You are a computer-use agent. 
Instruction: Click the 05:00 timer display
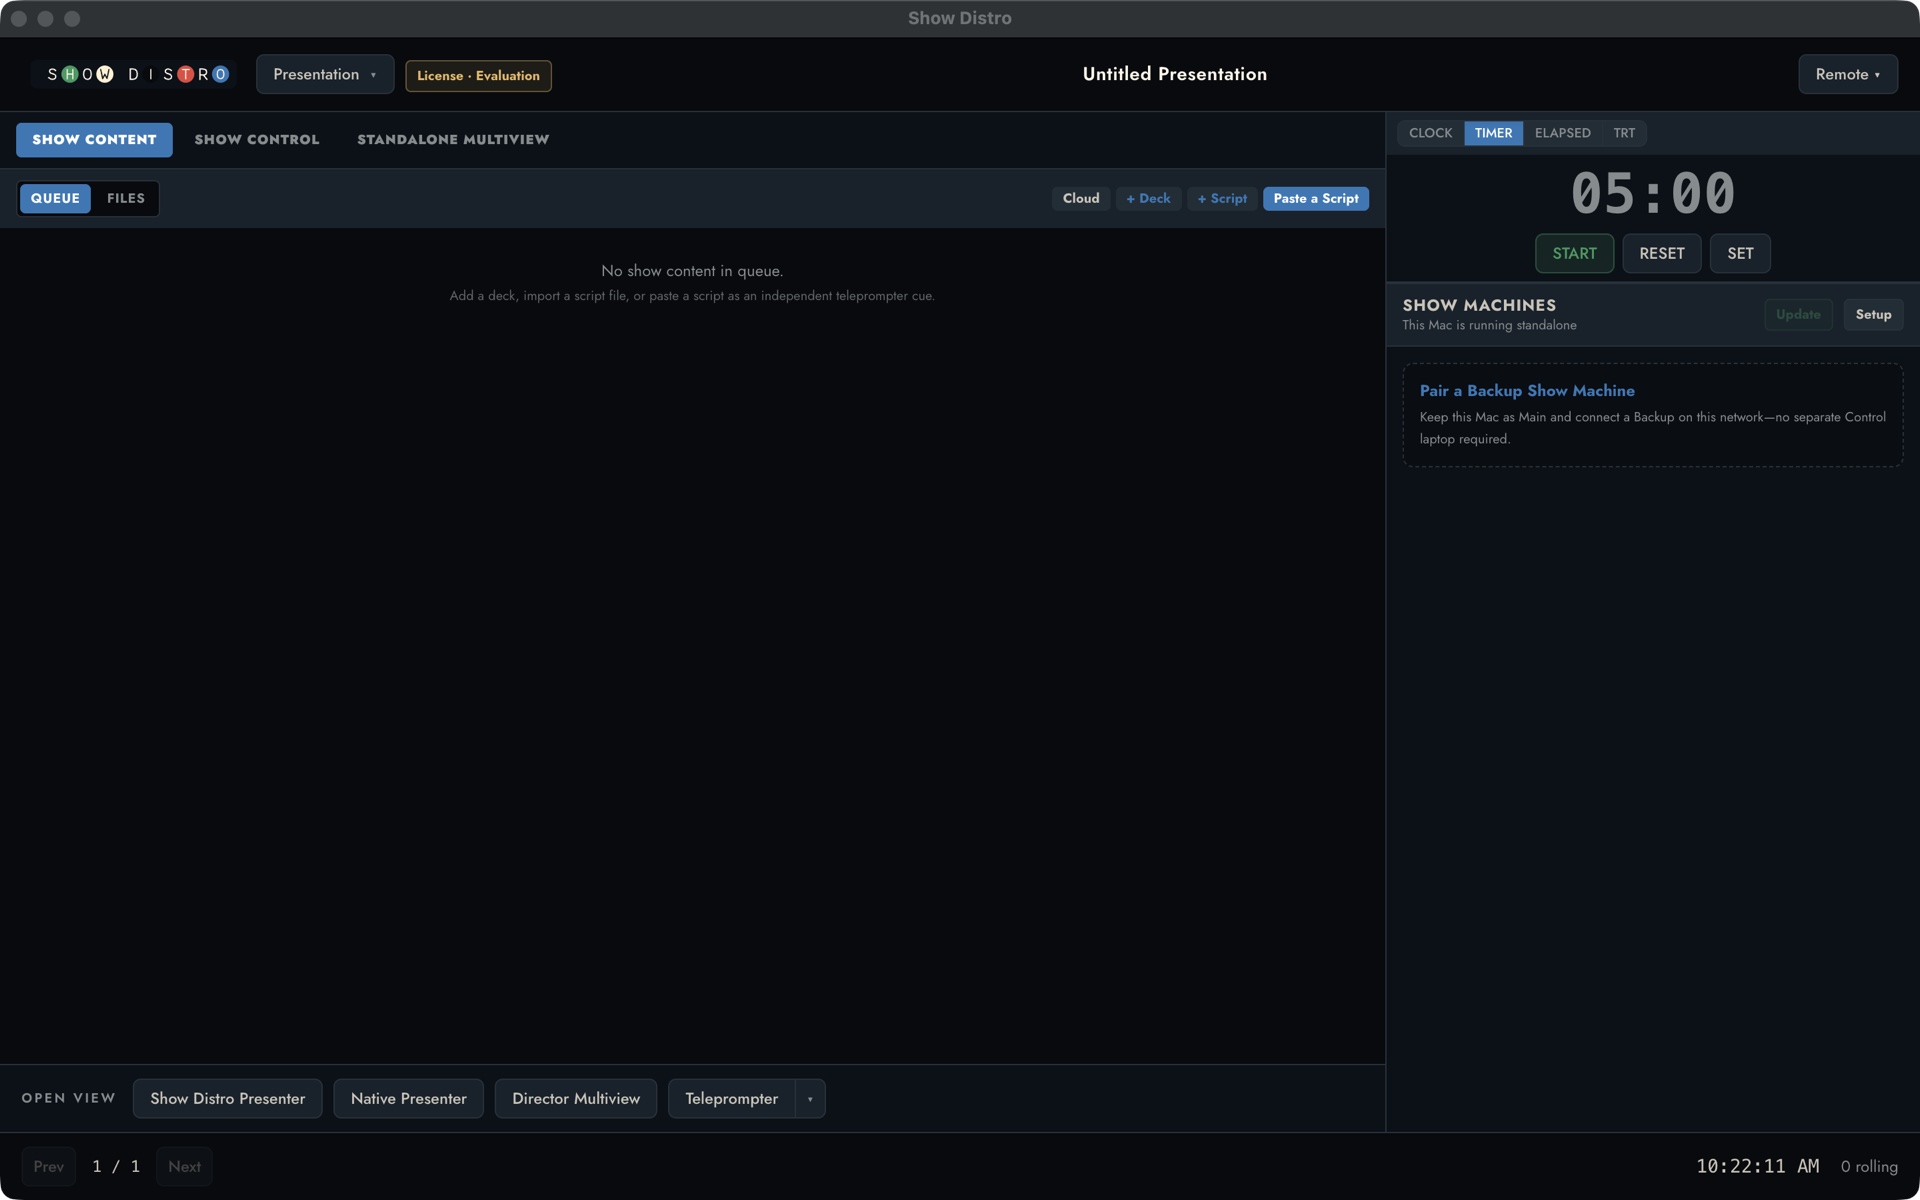[1653, 193]
